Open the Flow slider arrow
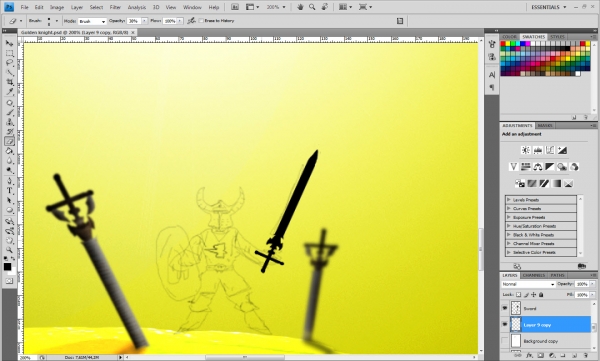600x361 pixels. pyautogui.click(x=180, y=21)
